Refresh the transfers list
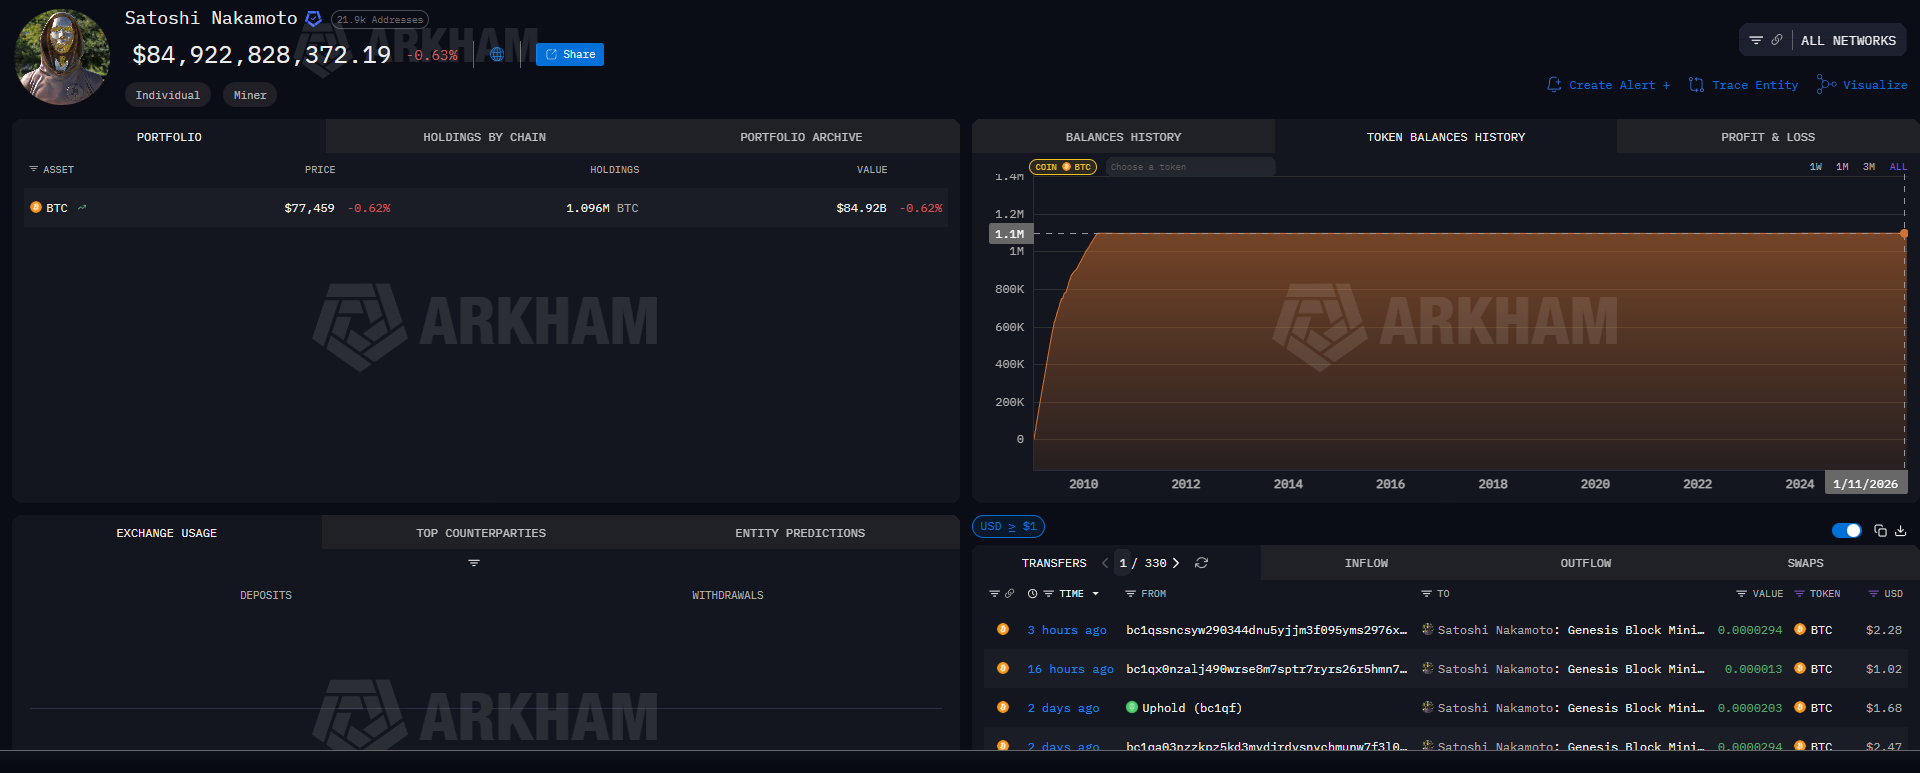The width and height of the screenshot is (1920, 773). pyautogui.click(x=1202, y=563)
